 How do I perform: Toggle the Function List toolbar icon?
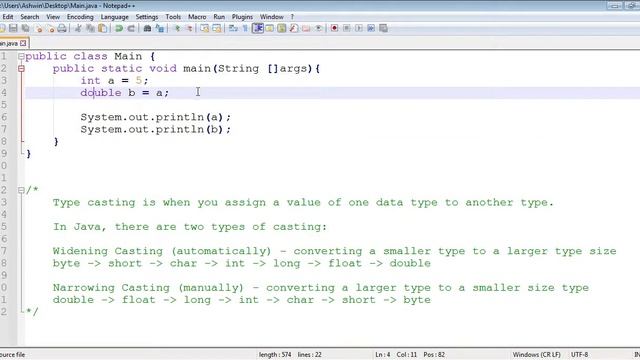[x=293, y=28]
